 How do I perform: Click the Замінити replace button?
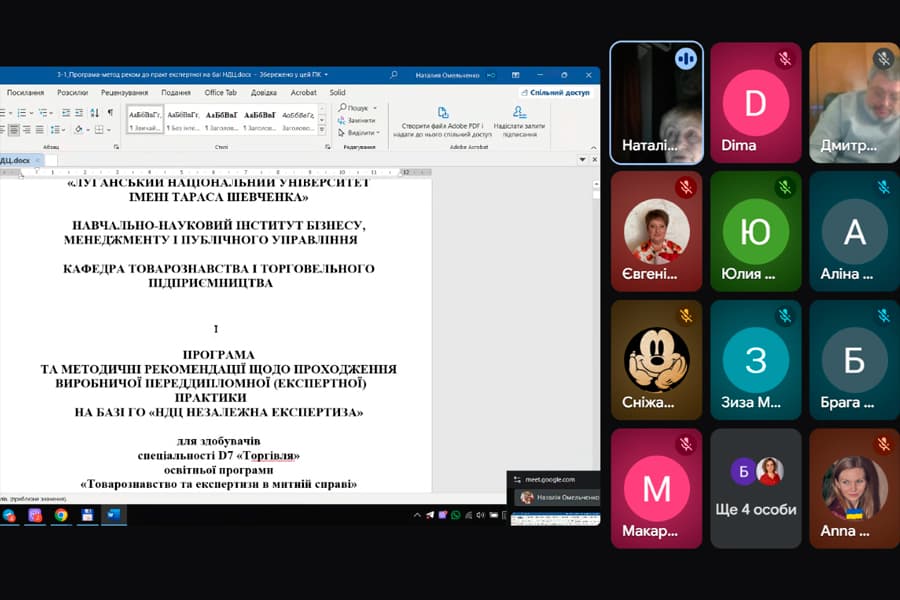click(357, 121)
